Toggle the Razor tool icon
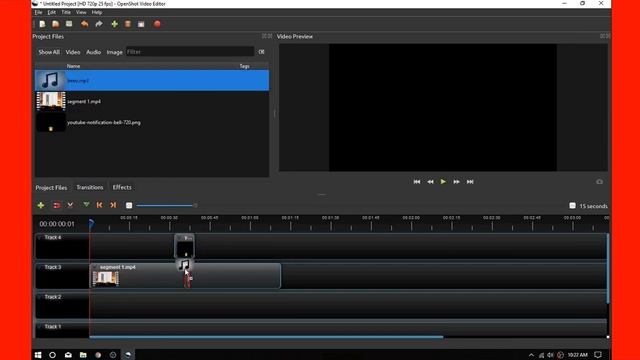The width and height of the screenshot is (640, 360). tap(70, 205)
